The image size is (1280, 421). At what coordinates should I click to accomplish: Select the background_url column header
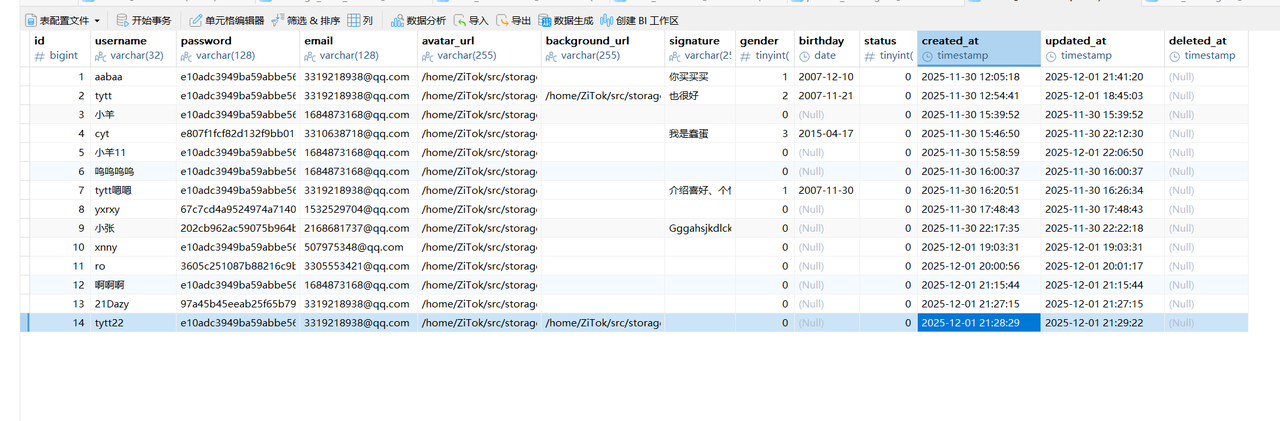(603, 48)
